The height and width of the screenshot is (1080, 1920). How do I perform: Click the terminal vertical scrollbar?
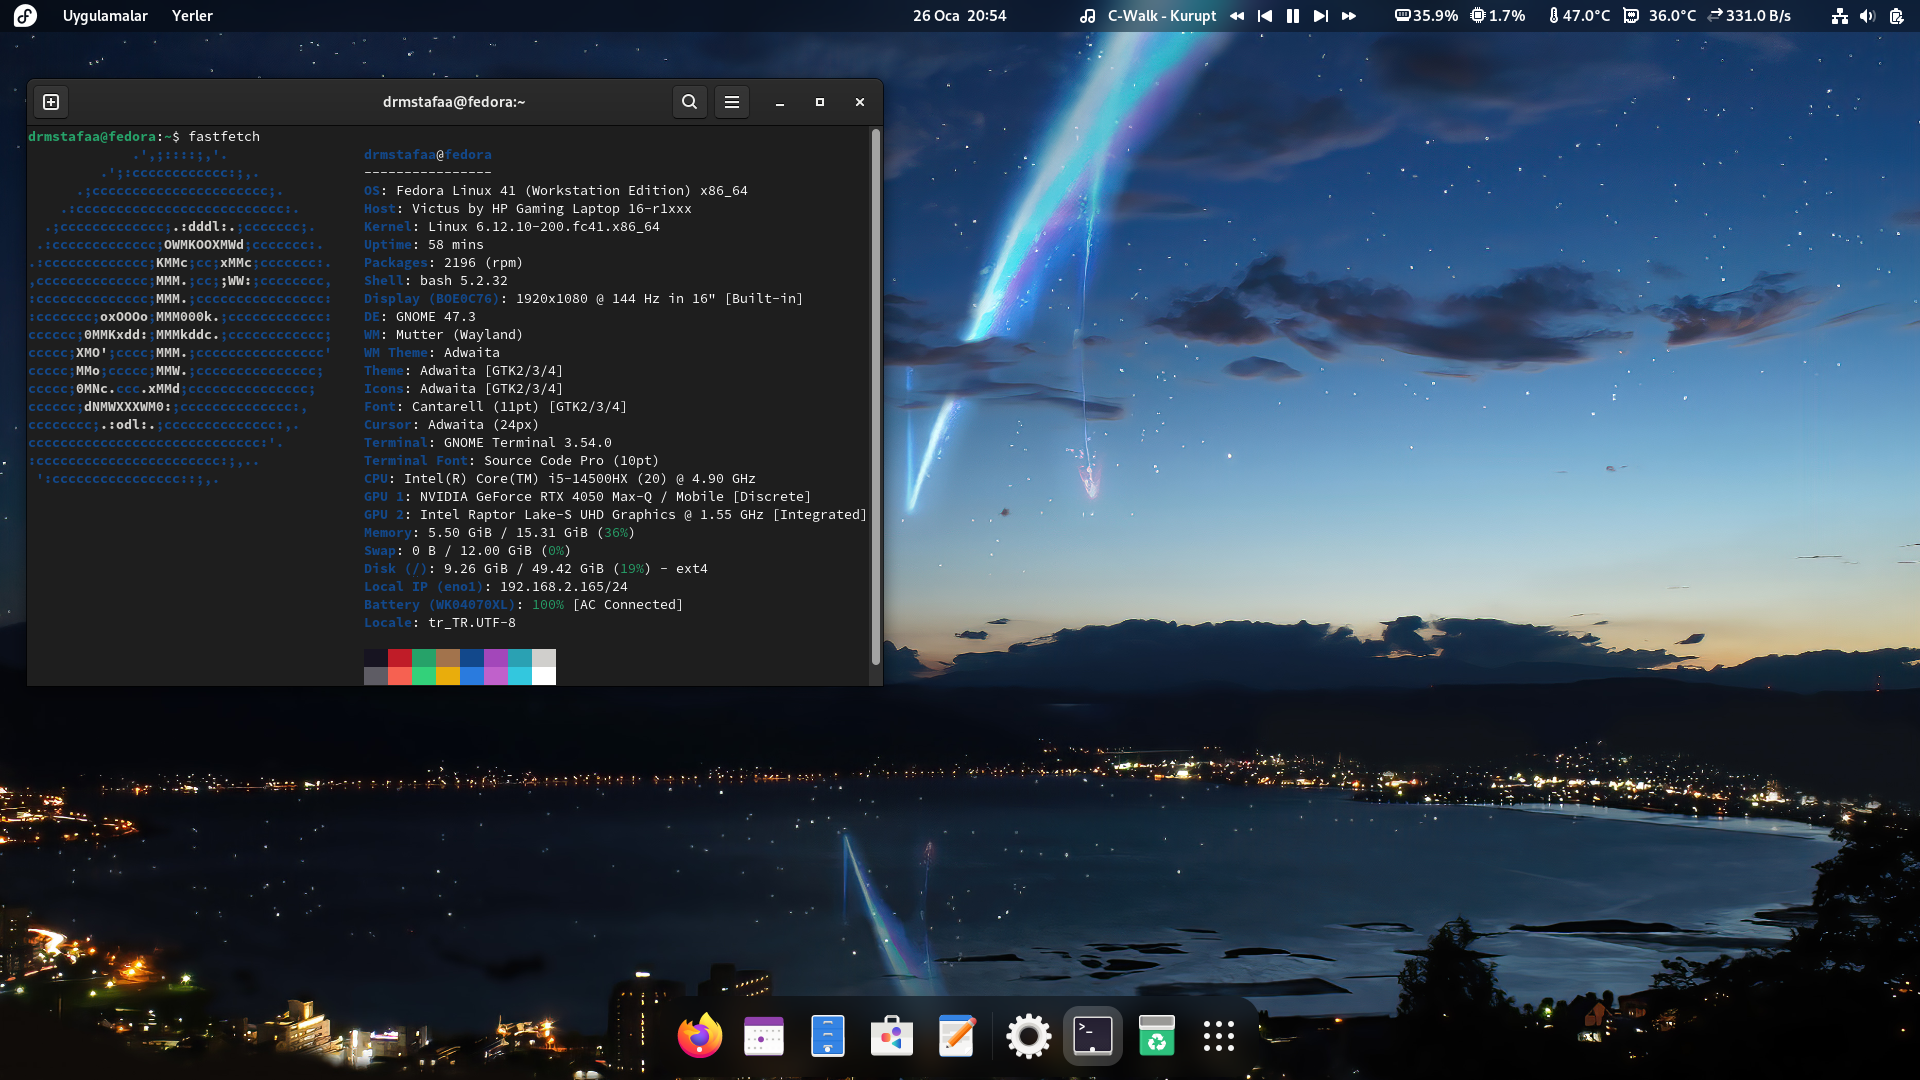click(x=875, y=397)
